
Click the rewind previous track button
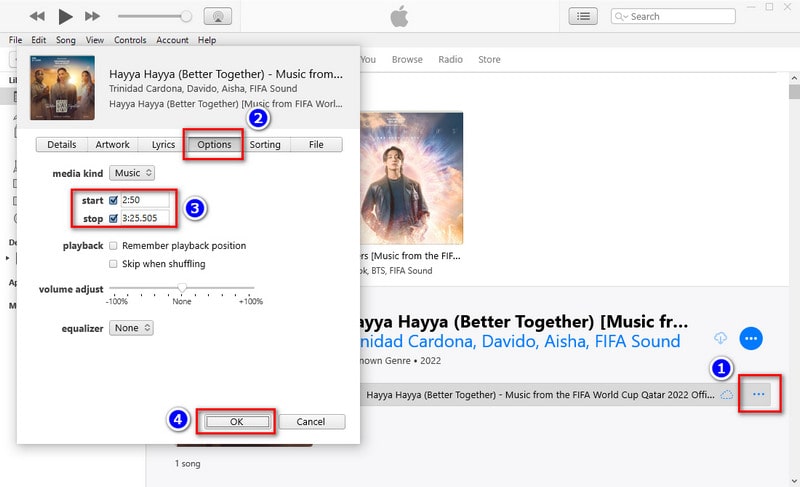coord(37,16)
